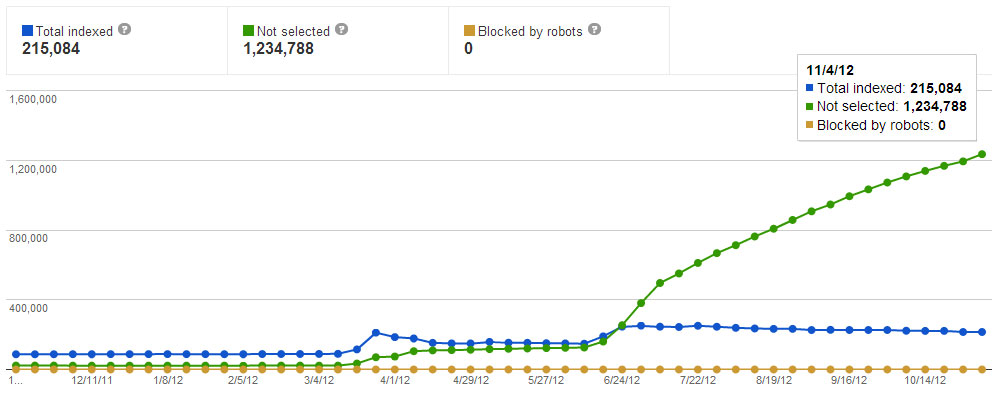The height and width of the screenshot is (395, 1007).
Task: Select the Not selected 1,234,788 panel
Action: pyautogui.click(x=338, y=40)
